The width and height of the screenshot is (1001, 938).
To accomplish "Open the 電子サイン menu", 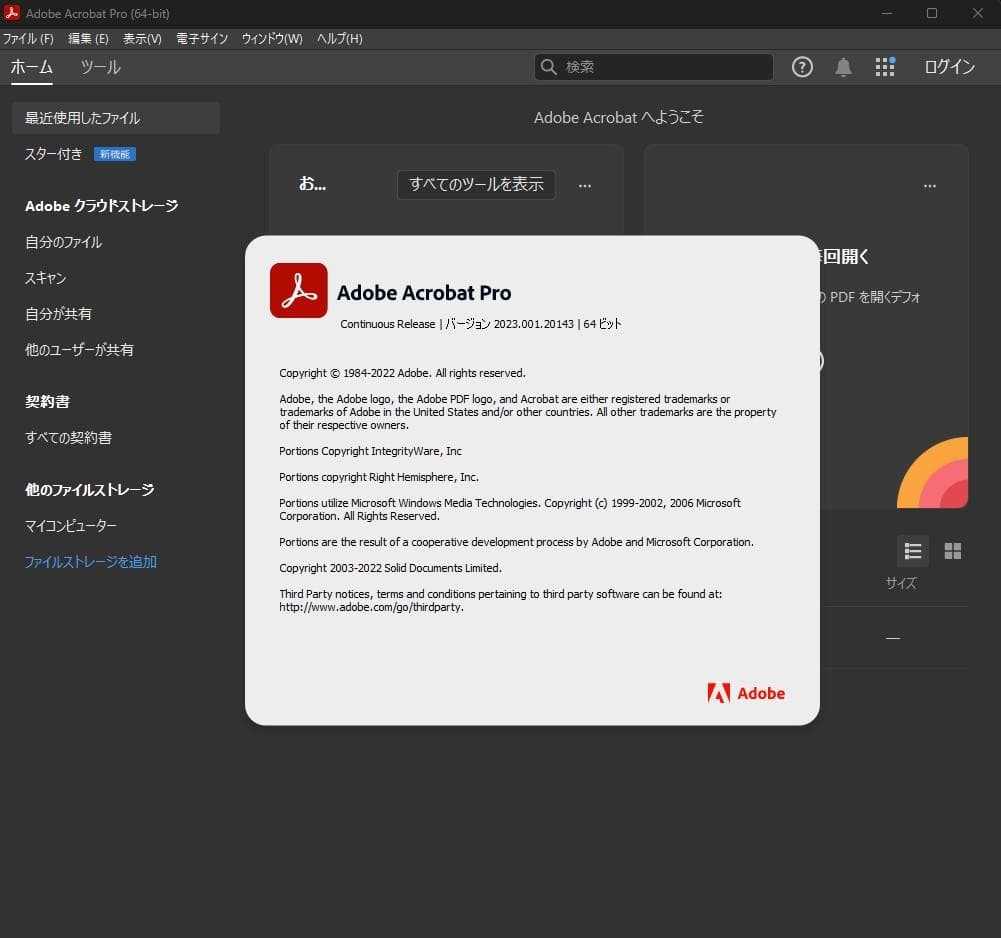I will 201,39.
